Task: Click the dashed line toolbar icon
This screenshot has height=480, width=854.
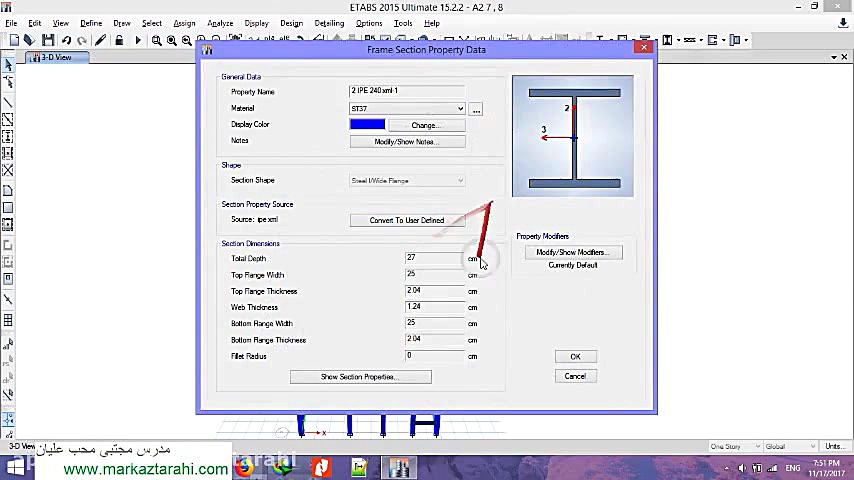Action: [x=690, y=40]
